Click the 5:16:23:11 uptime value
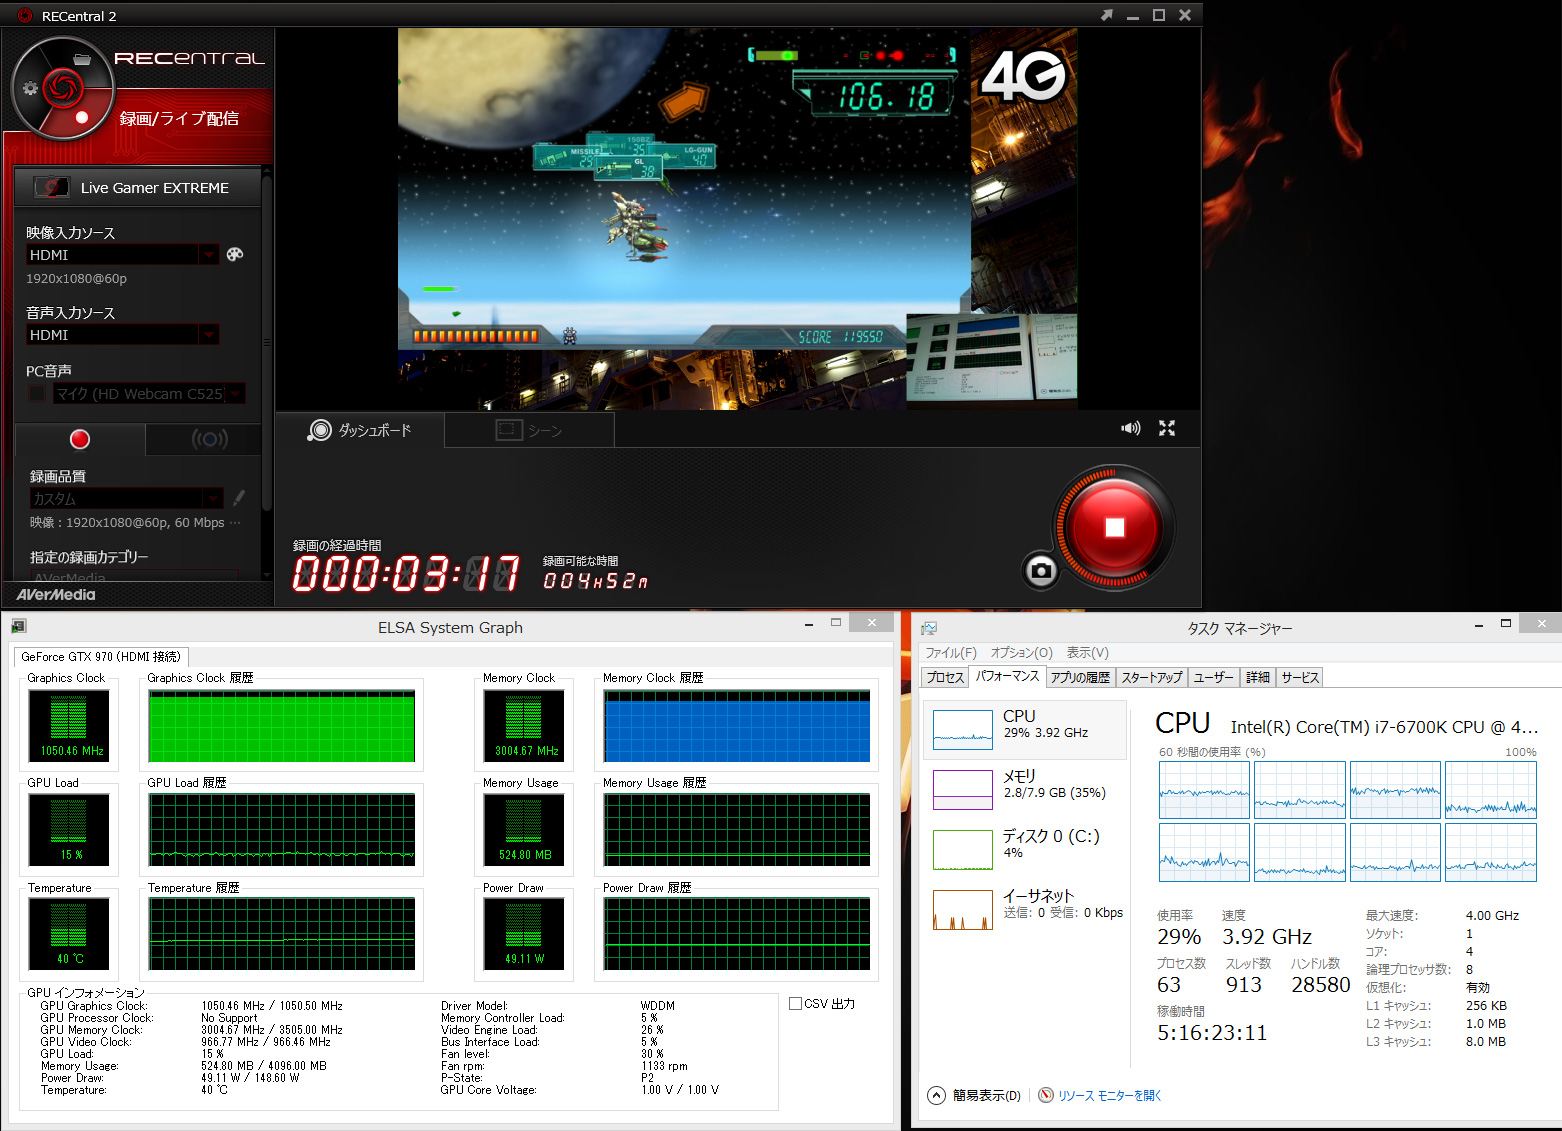 (1212, 1033)
